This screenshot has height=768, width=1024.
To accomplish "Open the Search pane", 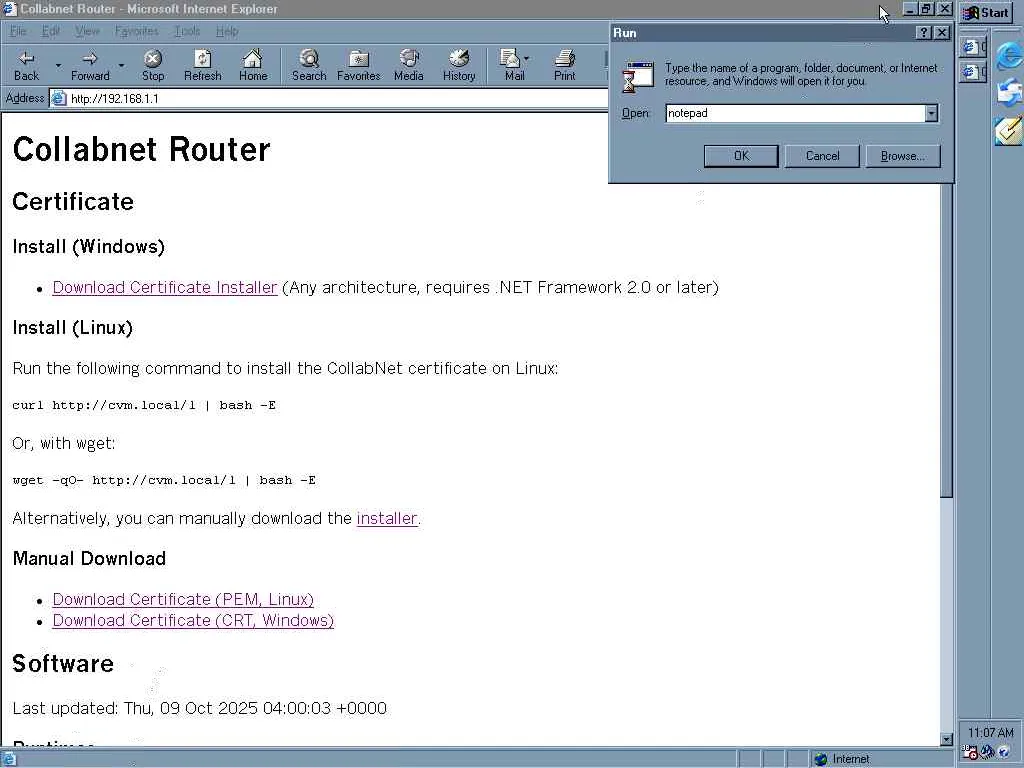I will point(309,65).
